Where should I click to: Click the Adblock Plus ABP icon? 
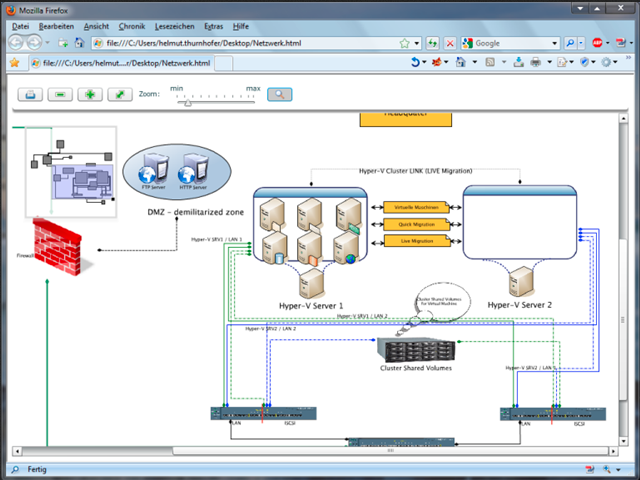pos(598,42)
